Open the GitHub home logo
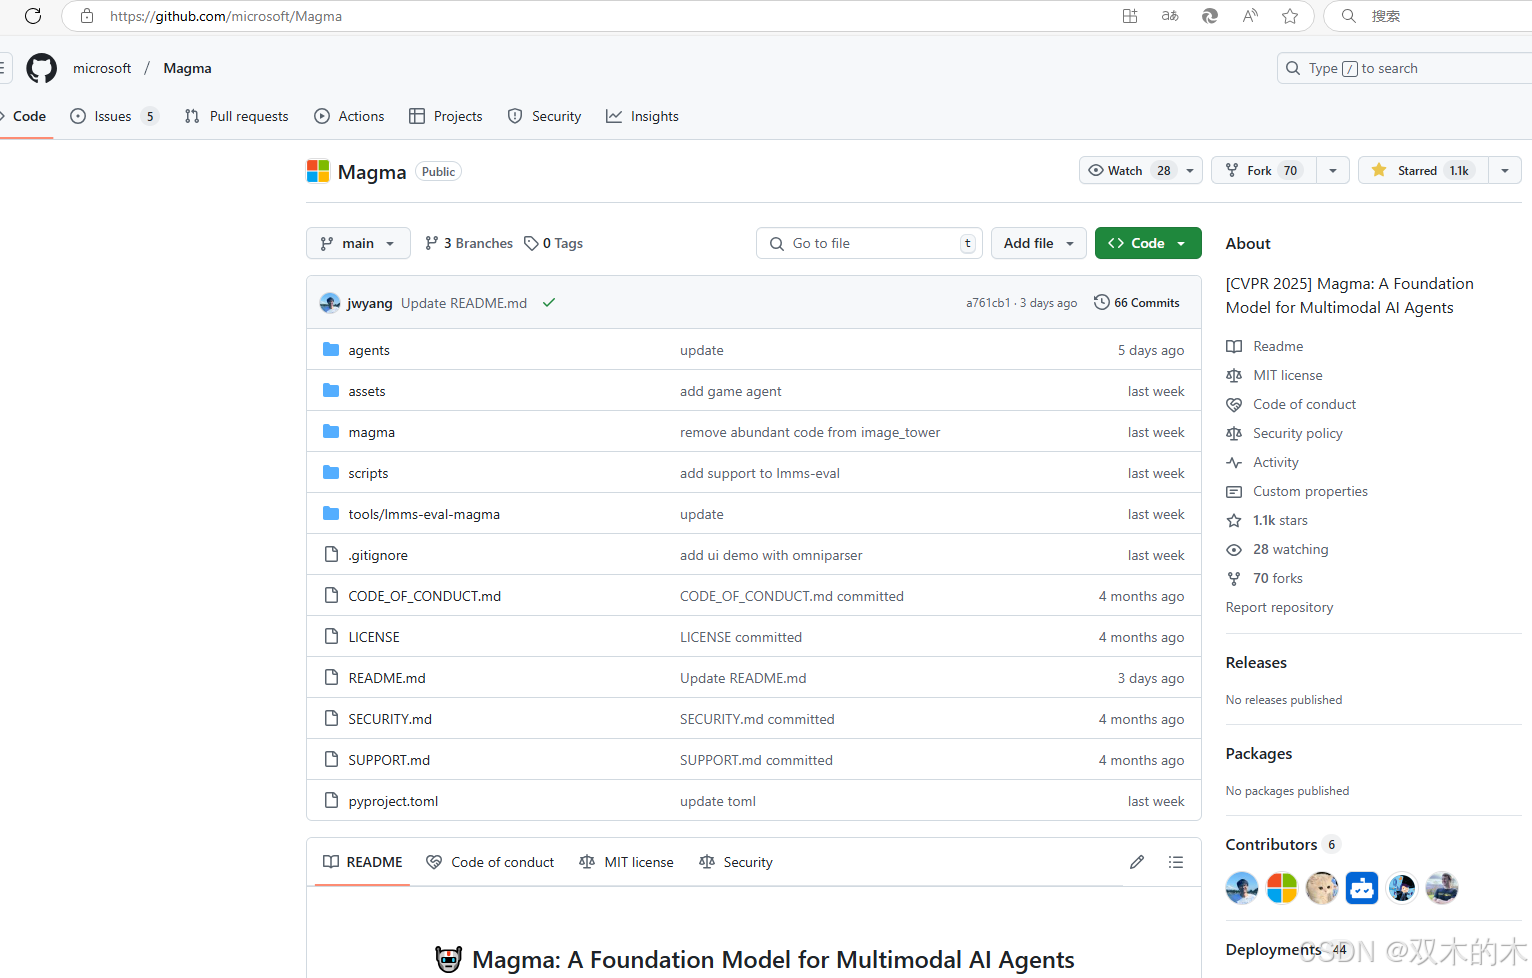1532x978 pixels. click(41, 68)
